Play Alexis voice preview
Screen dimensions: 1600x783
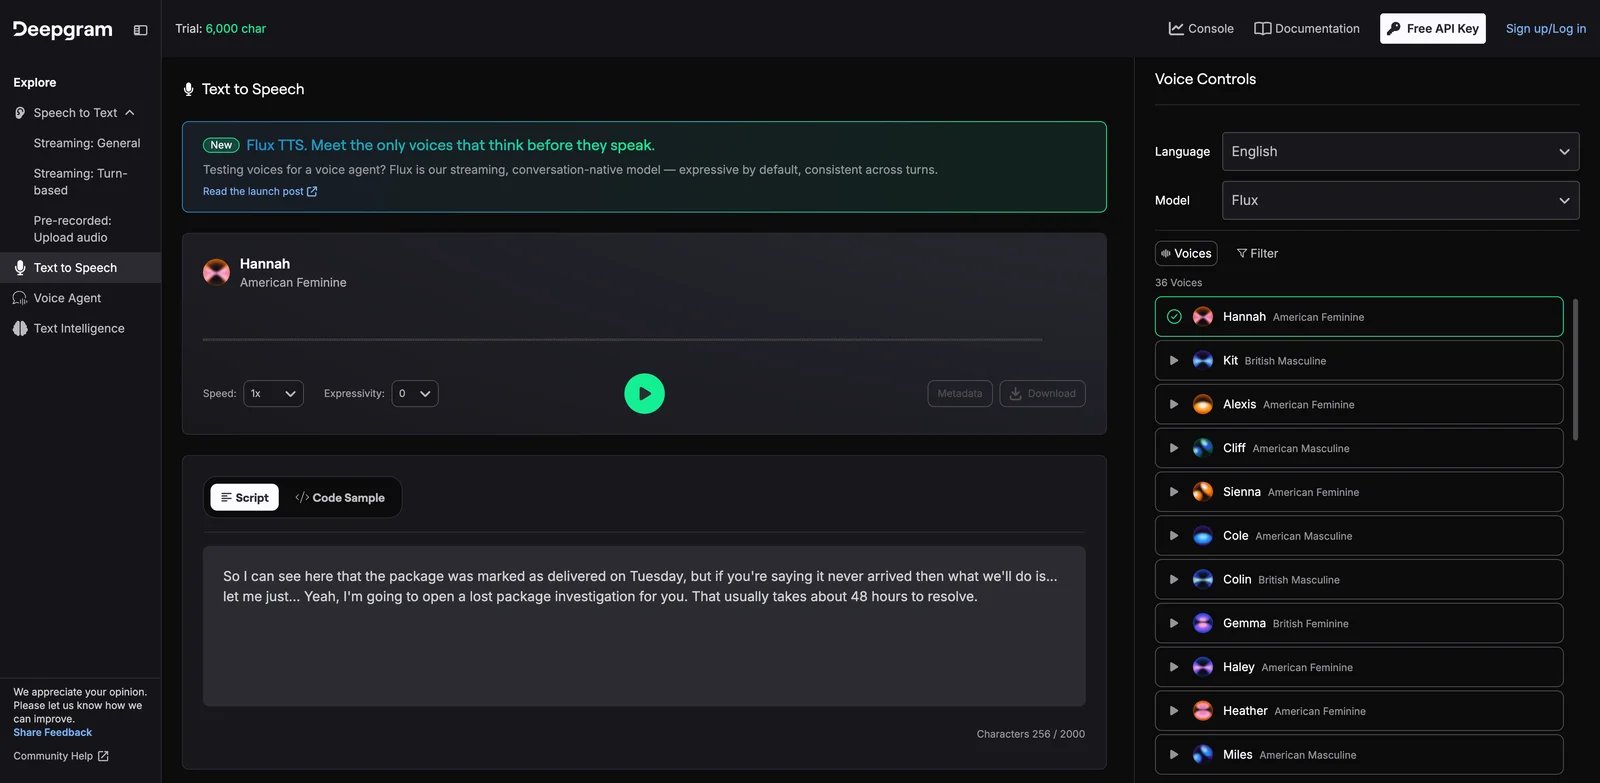1174,404
